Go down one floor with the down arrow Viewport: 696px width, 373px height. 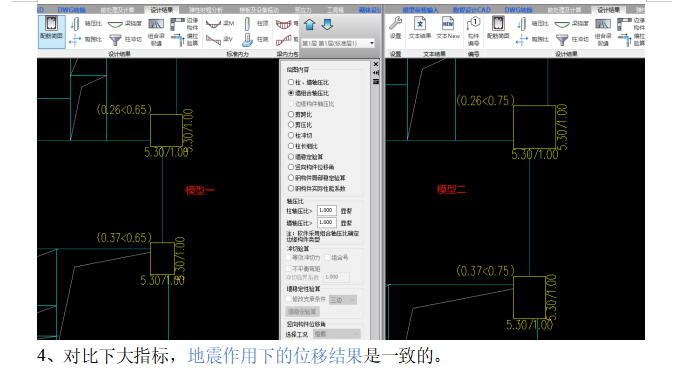pos(327,24)
